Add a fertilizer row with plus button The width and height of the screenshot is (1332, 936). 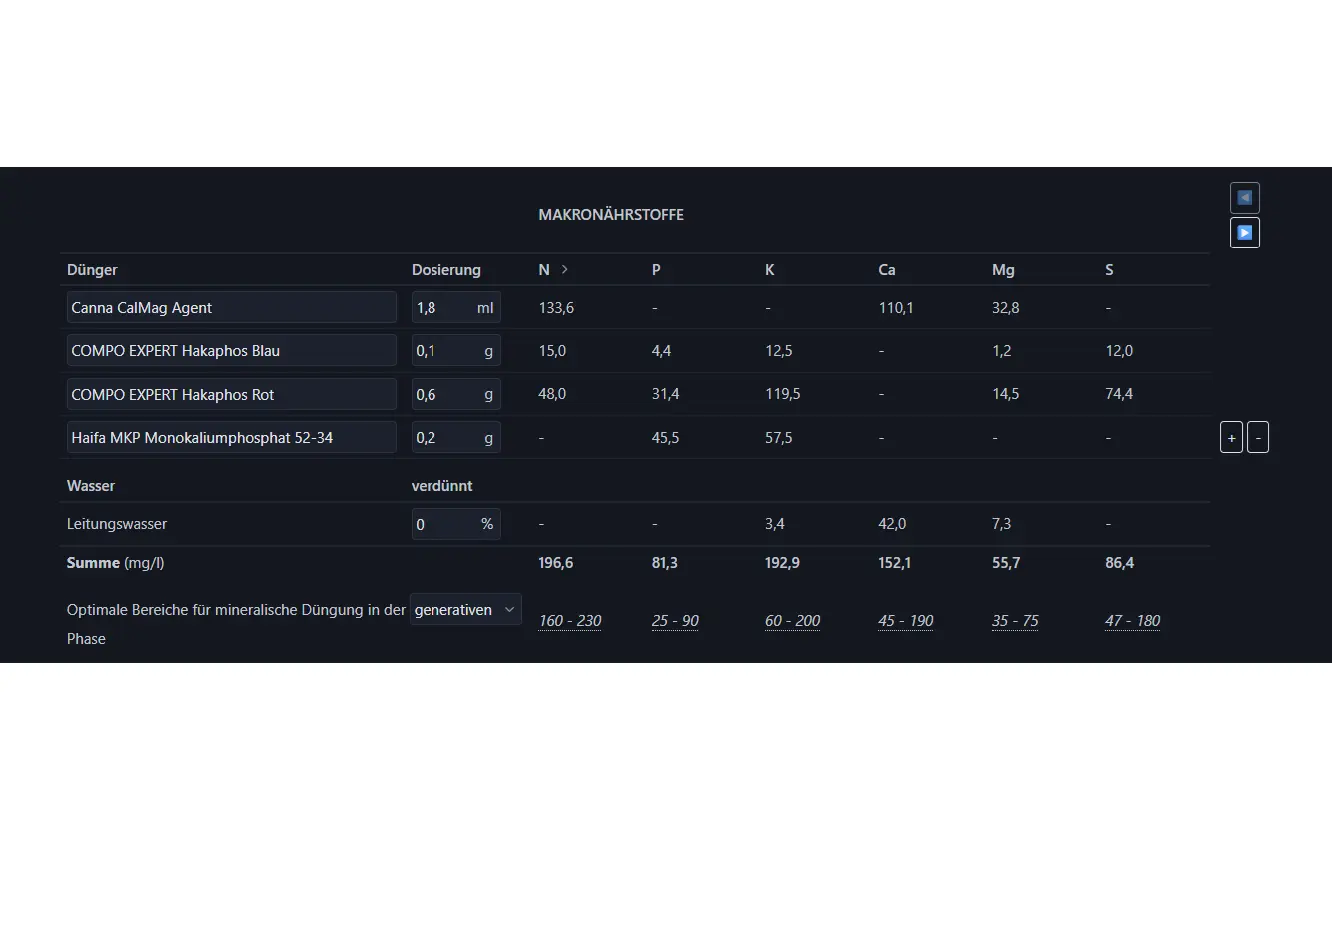(1231, 438)
